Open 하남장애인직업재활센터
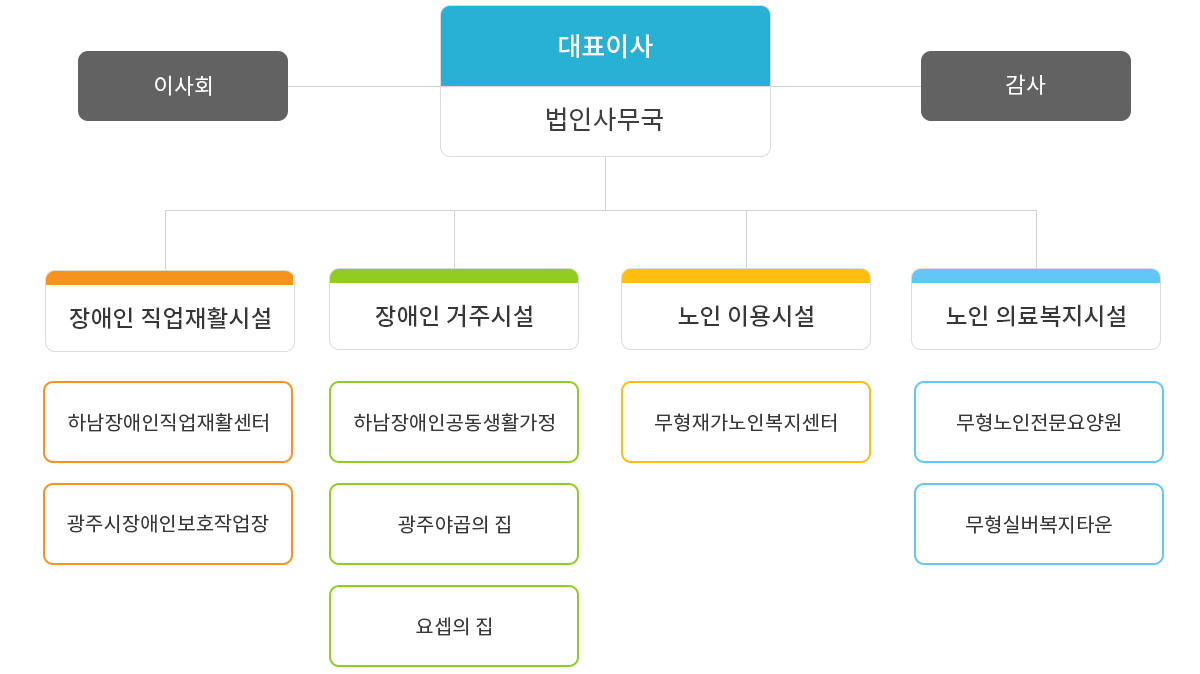The image size is (1200, 674). 168,422
